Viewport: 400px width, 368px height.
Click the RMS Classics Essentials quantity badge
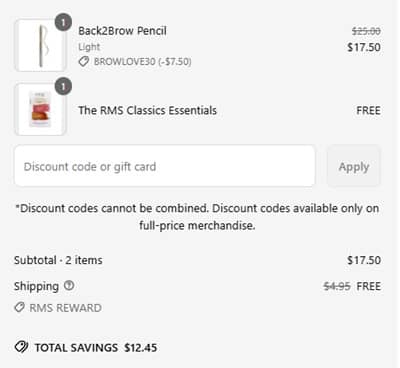63,87
